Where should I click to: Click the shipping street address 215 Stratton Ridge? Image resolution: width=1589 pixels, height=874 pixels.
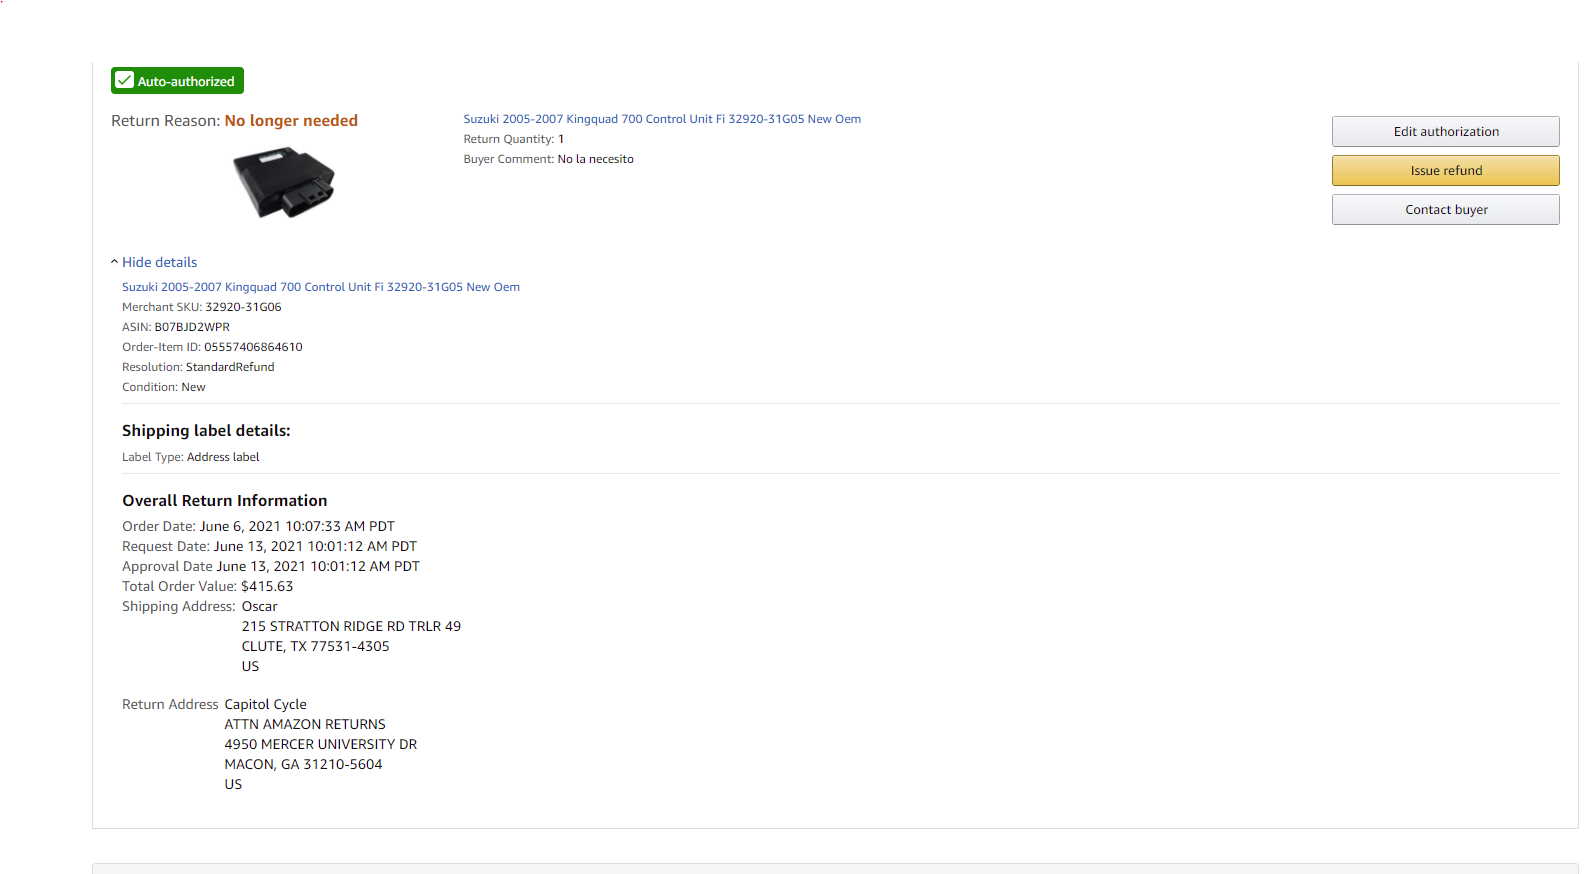[351, 627]
